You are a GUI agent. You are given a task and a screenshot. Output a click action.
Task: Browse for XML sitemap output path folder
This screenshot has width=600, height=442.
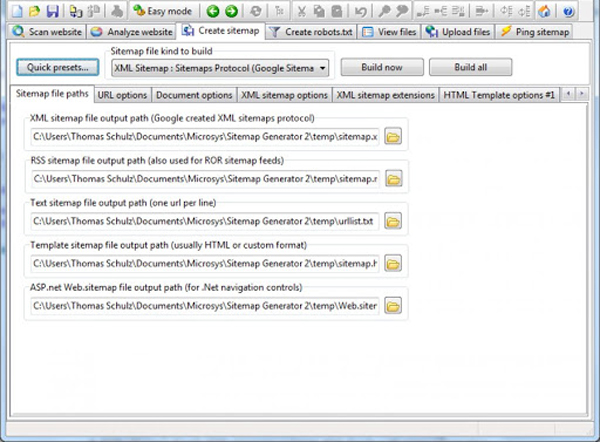(x=393, y=136)
